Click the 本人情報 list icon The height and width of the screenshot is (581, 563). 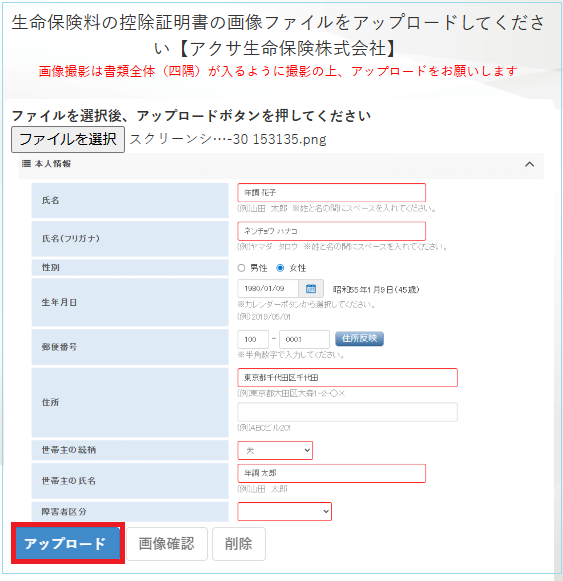[26, 163]
